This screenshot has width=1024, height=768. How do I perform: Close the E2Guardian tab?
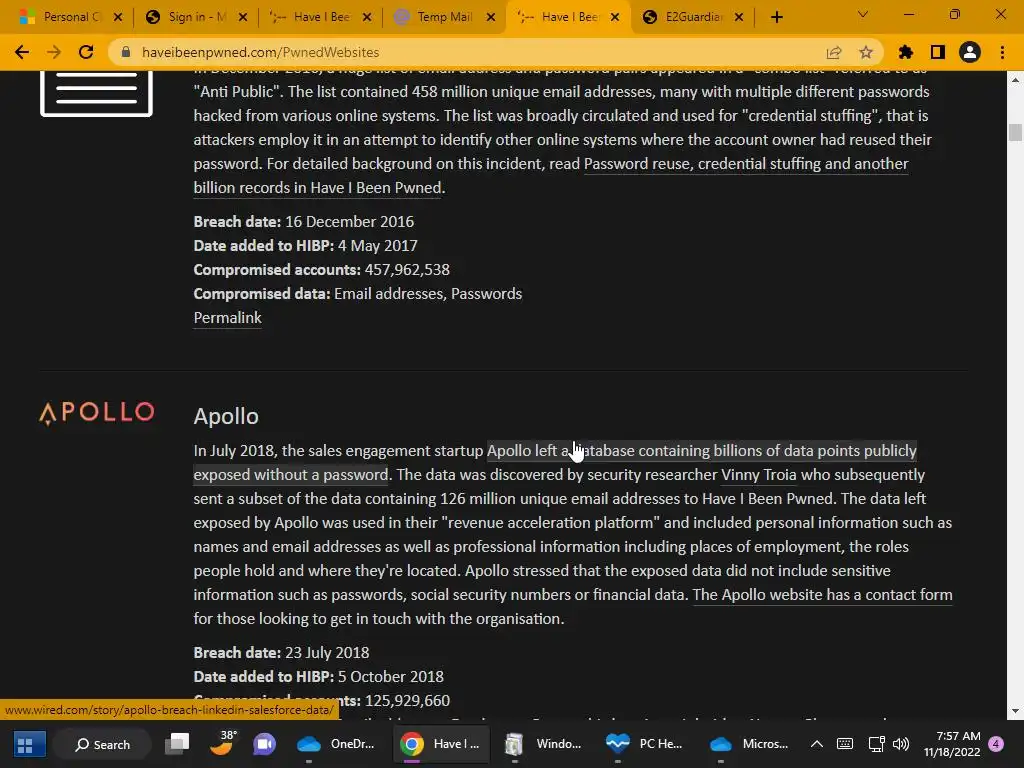(x=739, y=18)
